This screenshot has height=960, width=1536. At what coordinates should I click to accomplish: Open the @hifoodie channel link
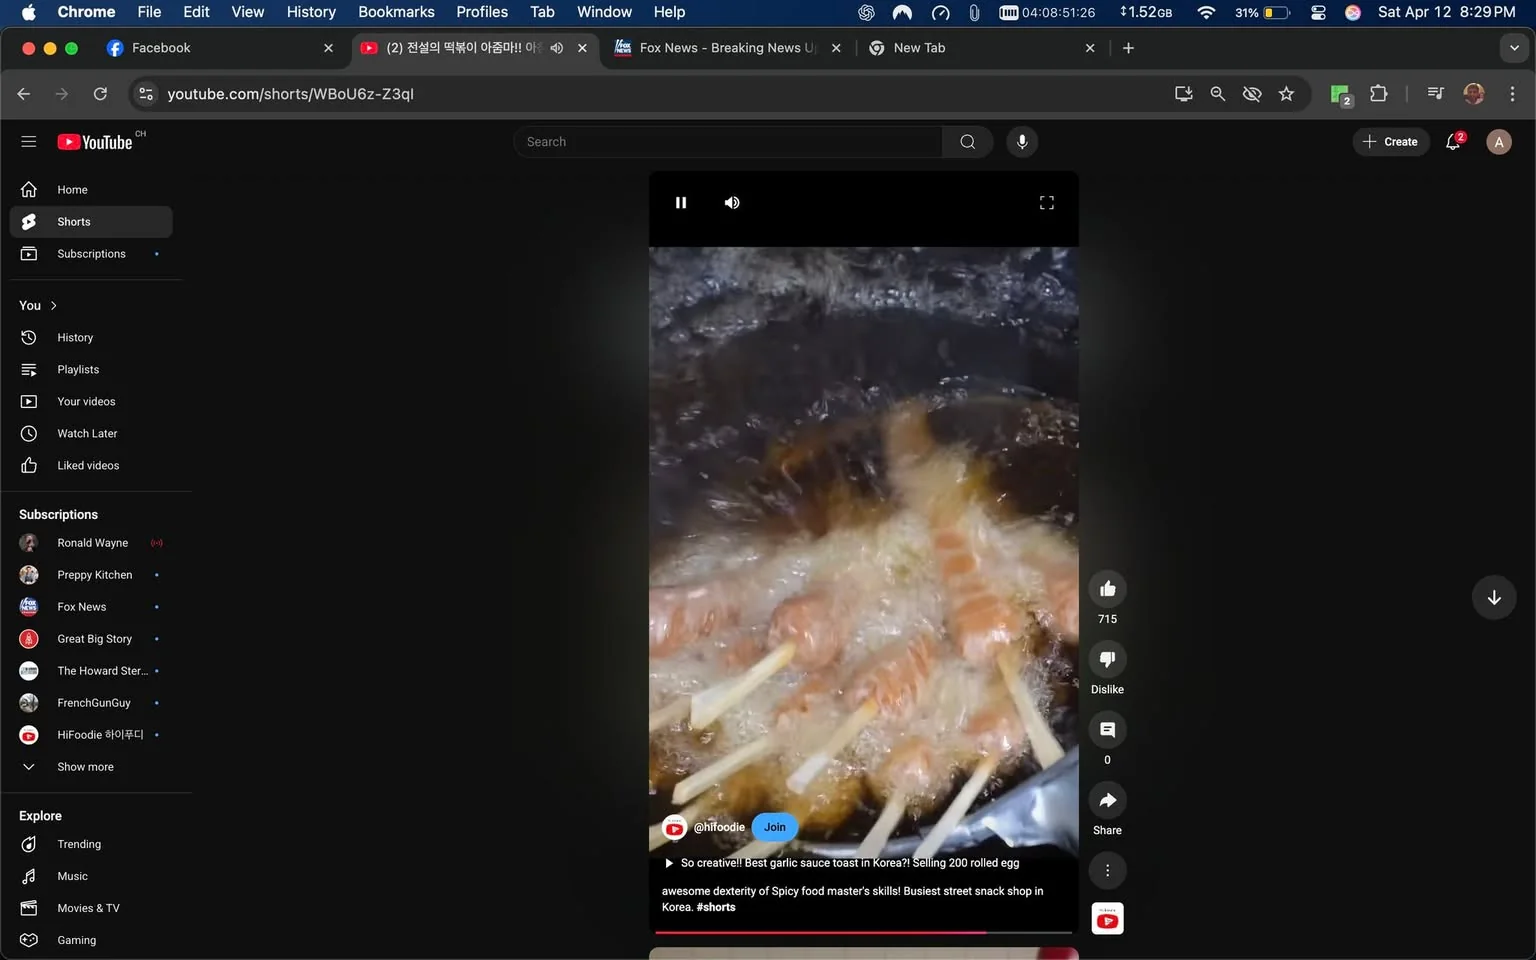tap(719, 827)
